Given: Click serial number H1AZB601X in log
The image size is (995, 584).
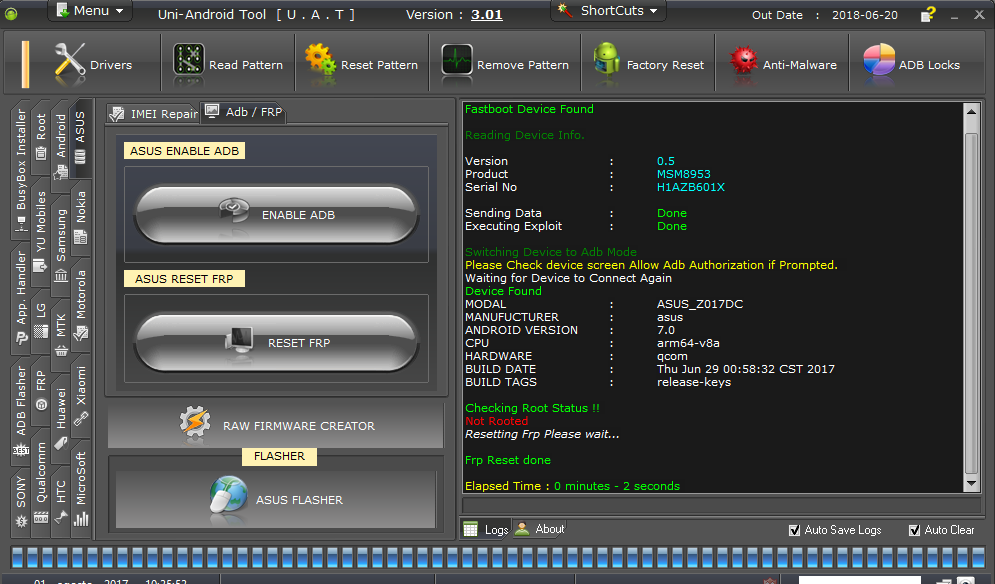Looking at the screenshot, I should tap(690, 187).
